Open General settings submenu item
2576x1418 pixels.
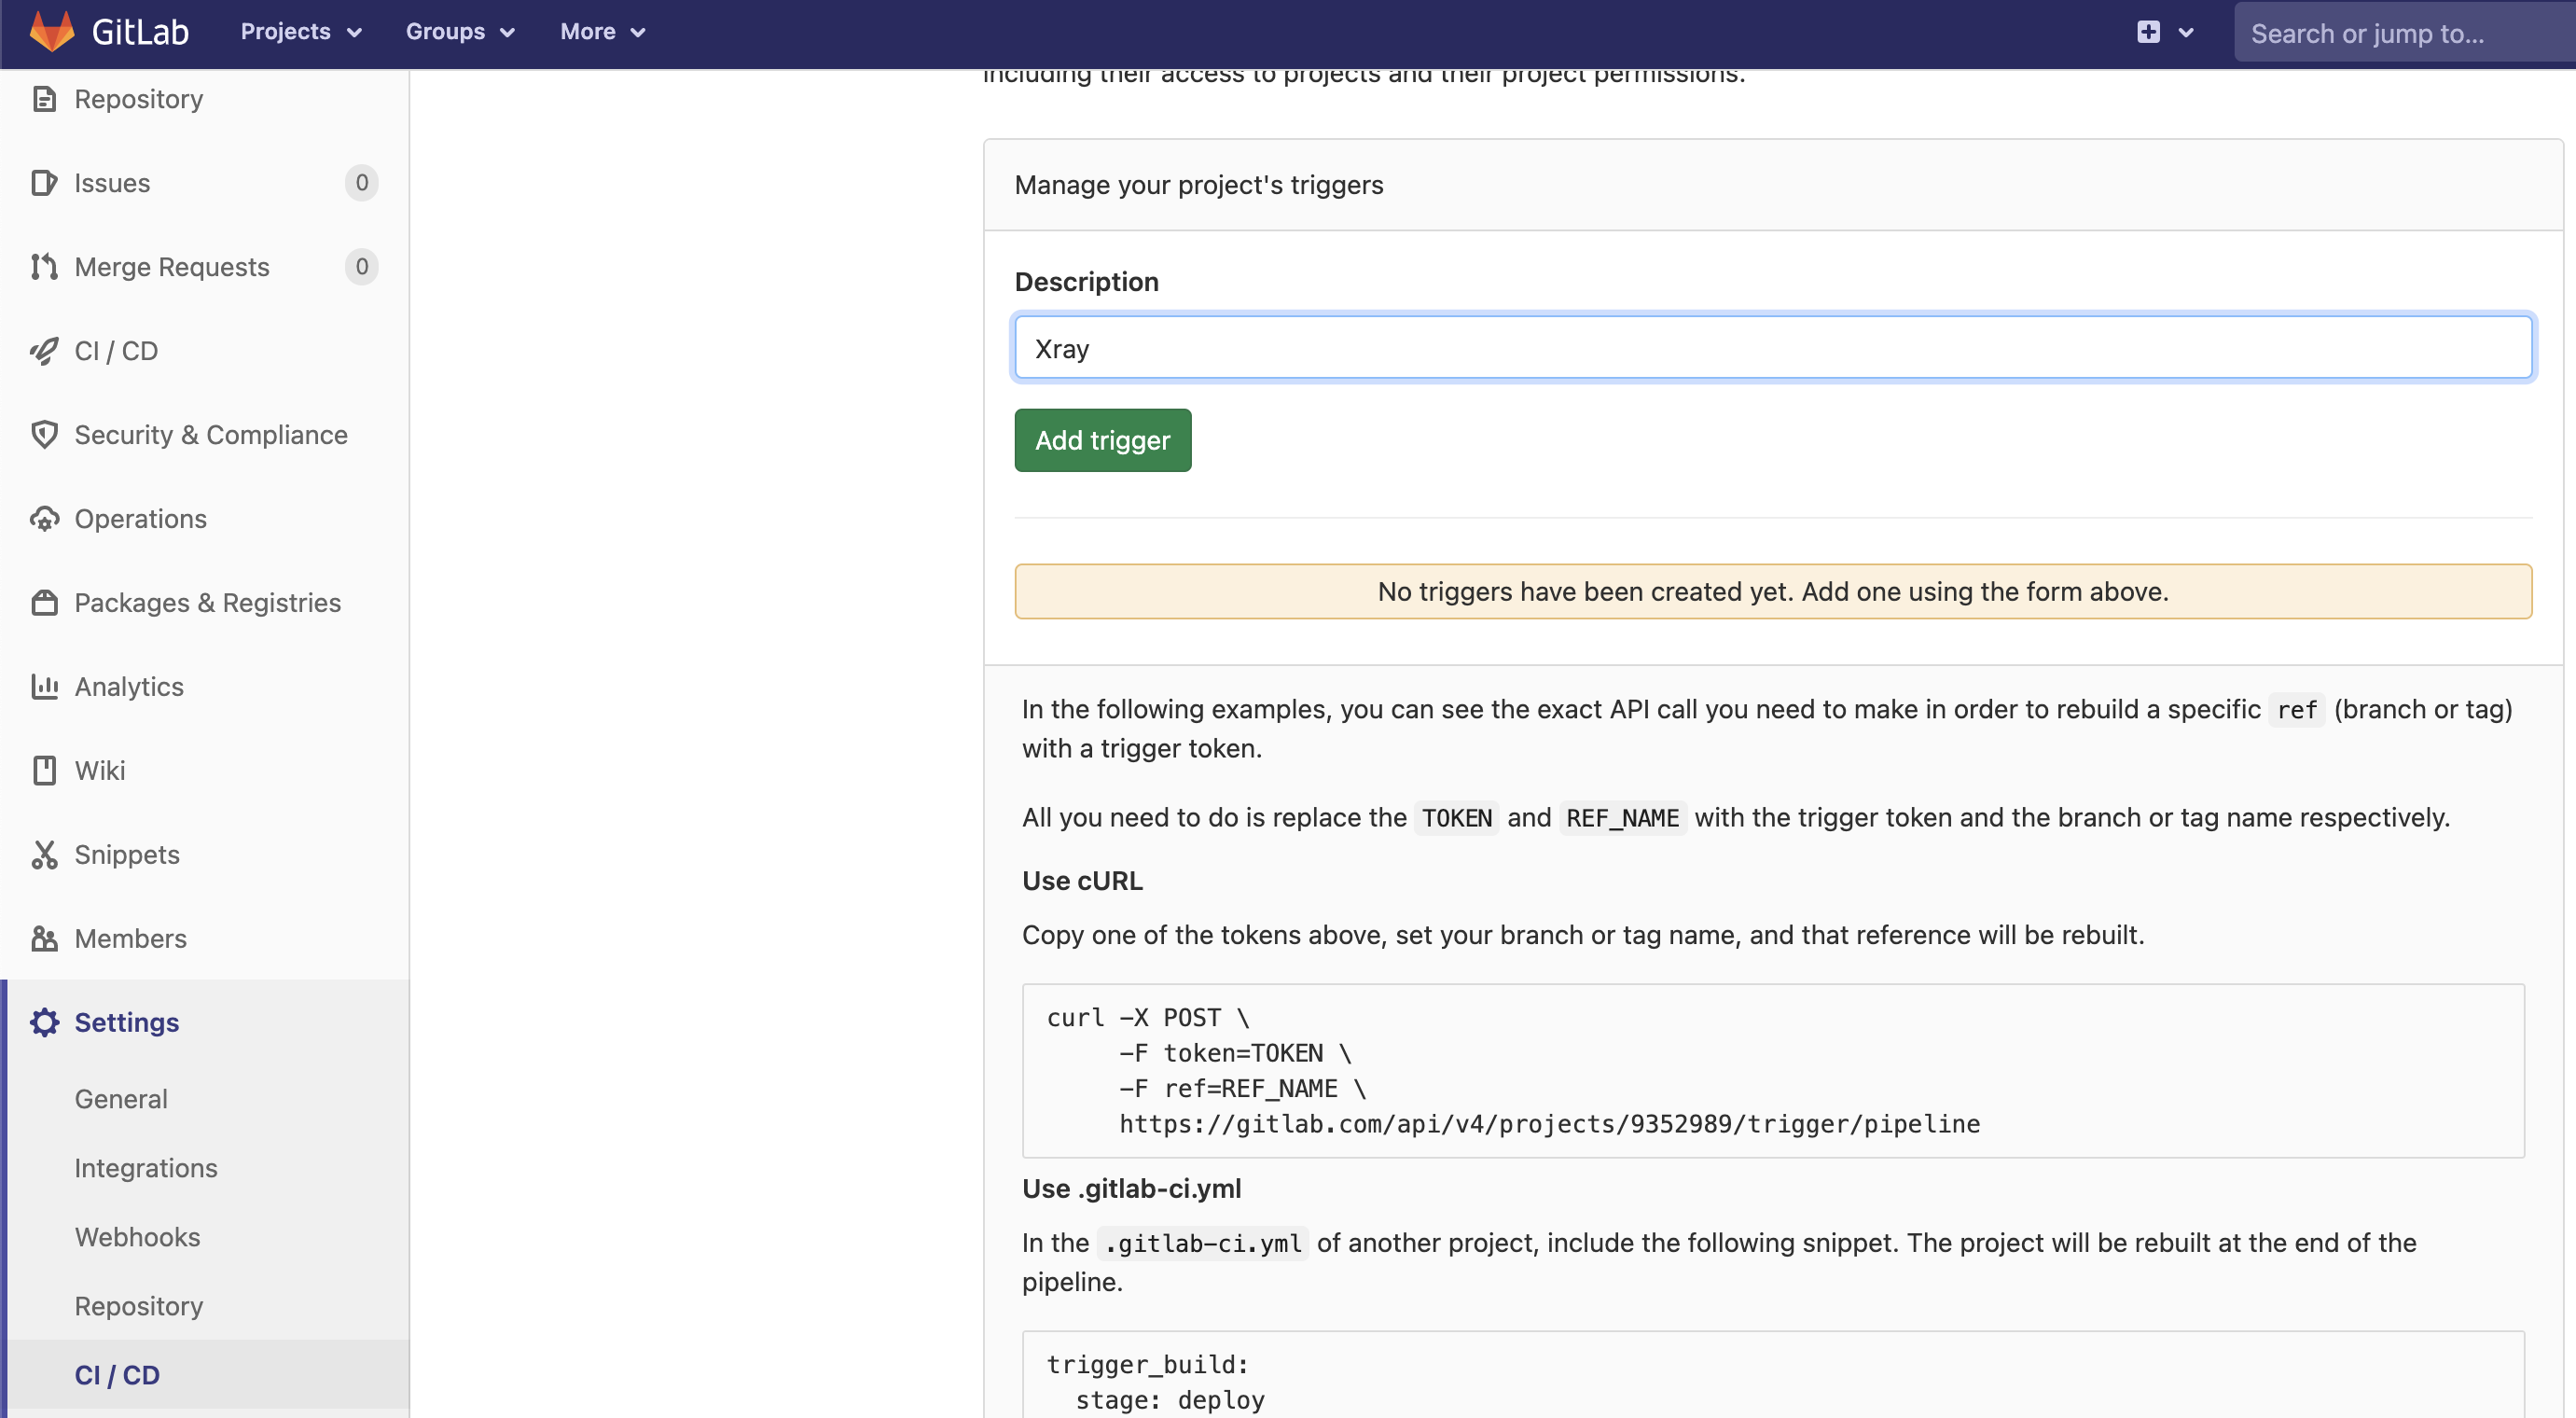point(121,1099)
